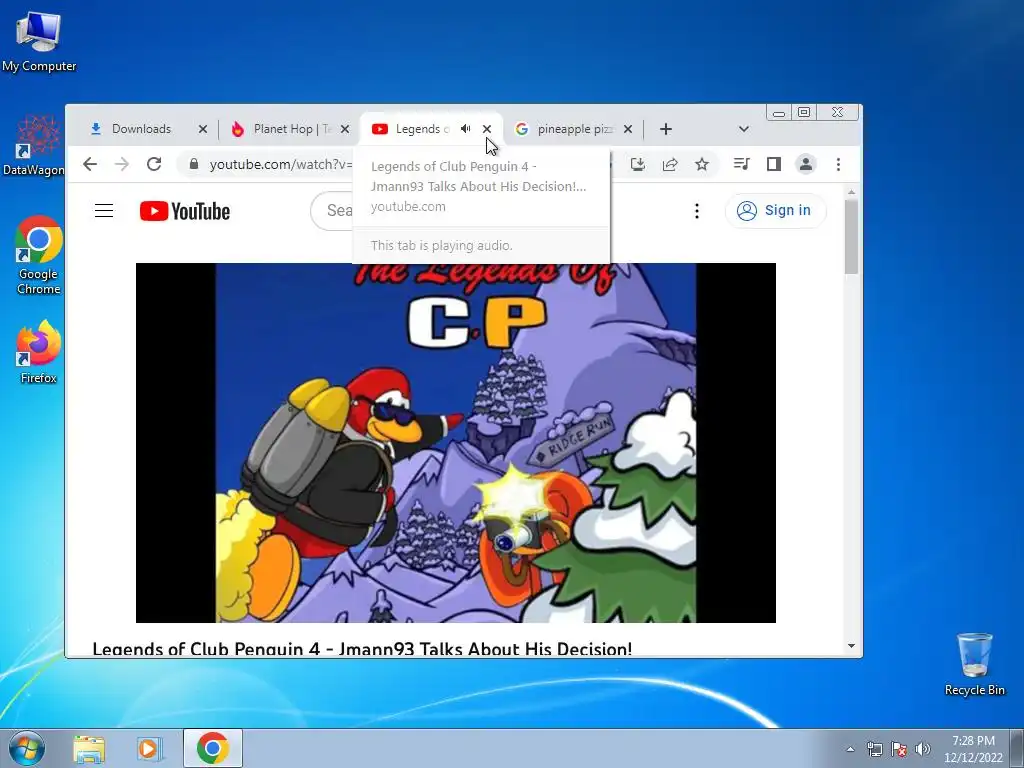This screenshot has width=1024, height=768.
Task: Click the address bar URL
Action: click(x=281, y=164)
